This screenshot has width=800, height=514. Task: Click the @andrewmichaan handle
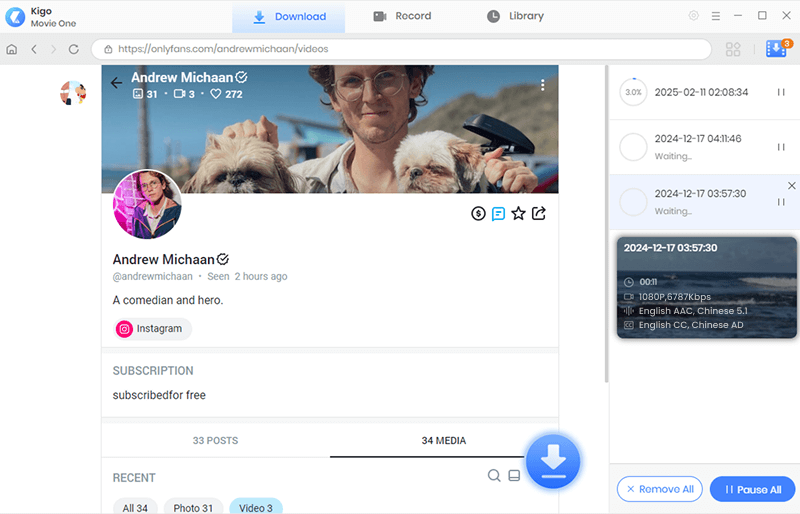(153, 276)
